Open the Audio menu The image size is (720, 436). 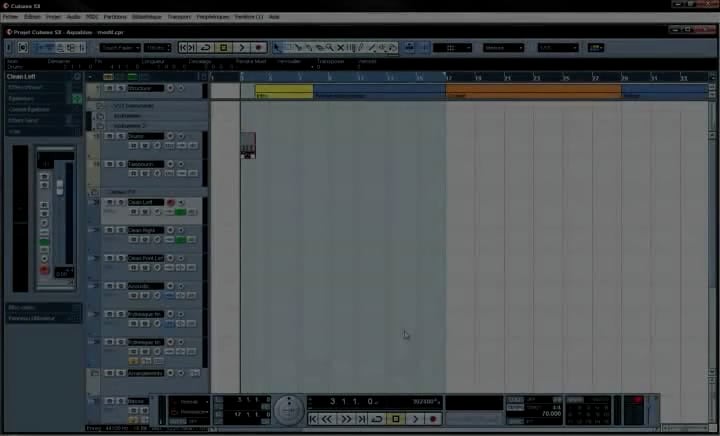pyautogui.click(x=73, y=17)
